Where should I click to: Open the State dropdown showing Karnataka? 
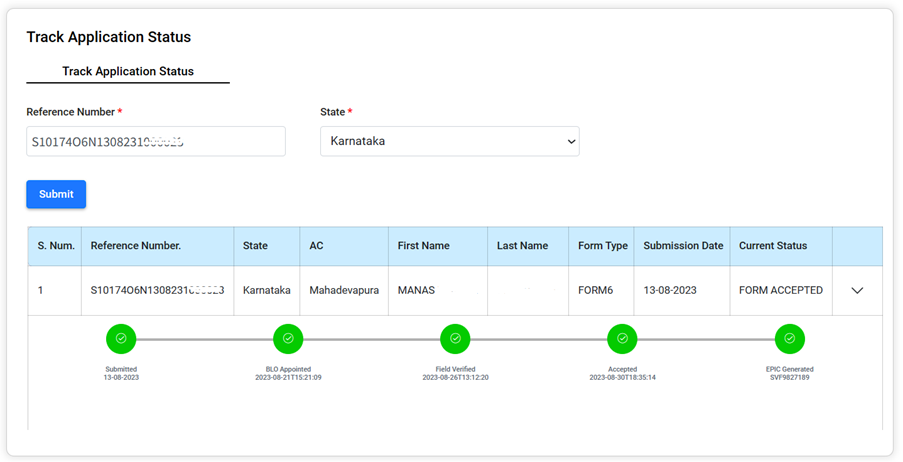[449, 141]
